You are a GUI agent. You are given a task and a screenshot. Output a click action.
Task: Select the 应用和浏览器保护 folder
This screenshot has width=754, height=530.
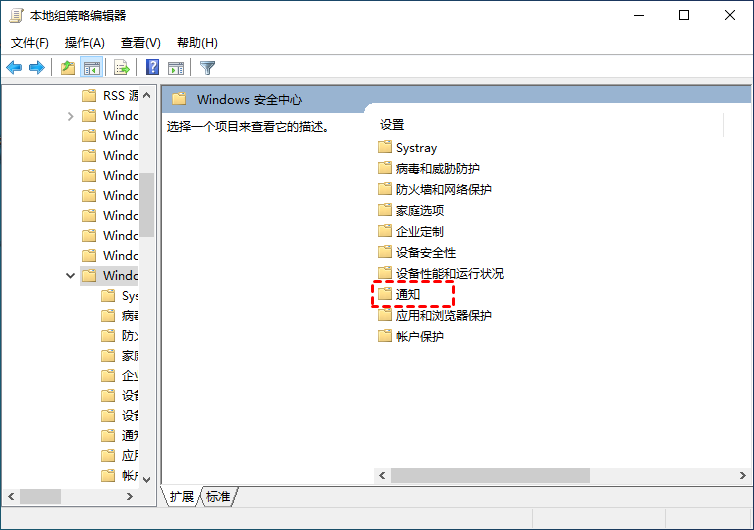coord(435,315)
